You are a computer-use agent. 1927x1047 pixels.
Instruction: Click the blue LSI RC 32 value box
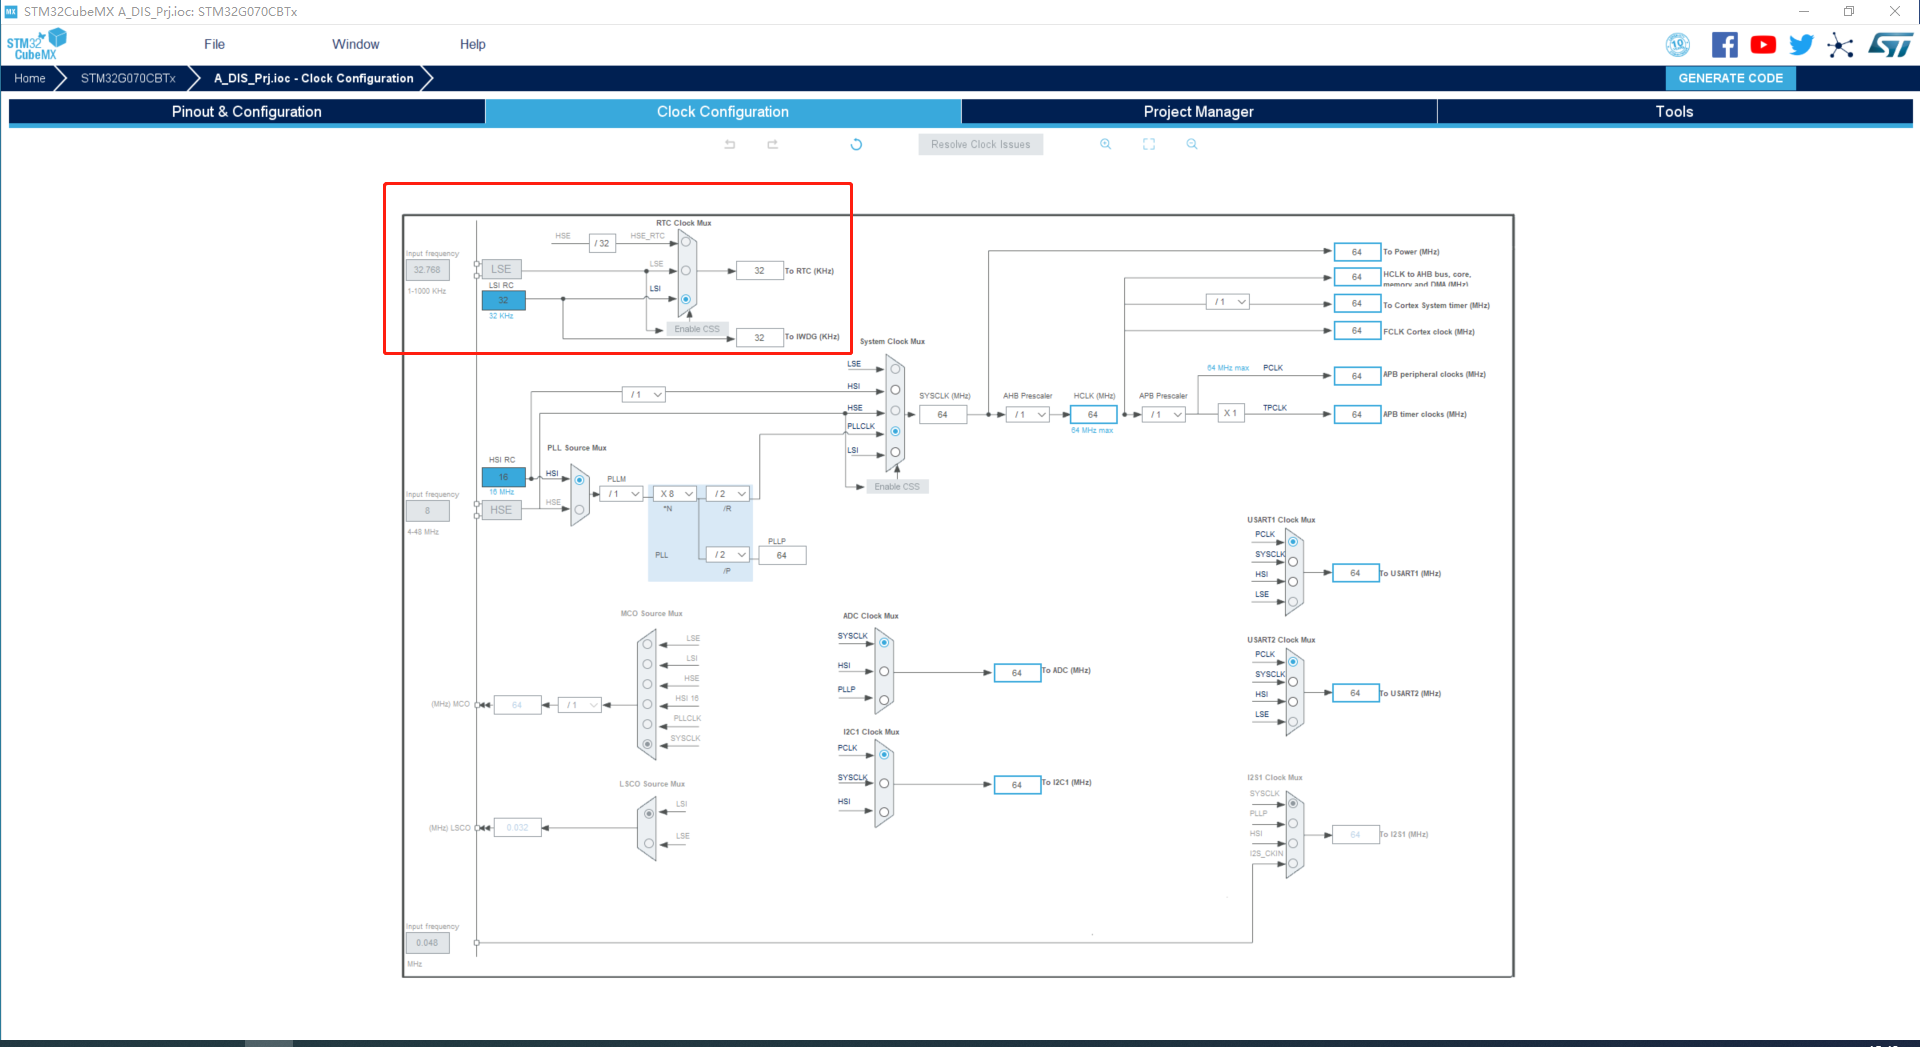pos(503,300)
